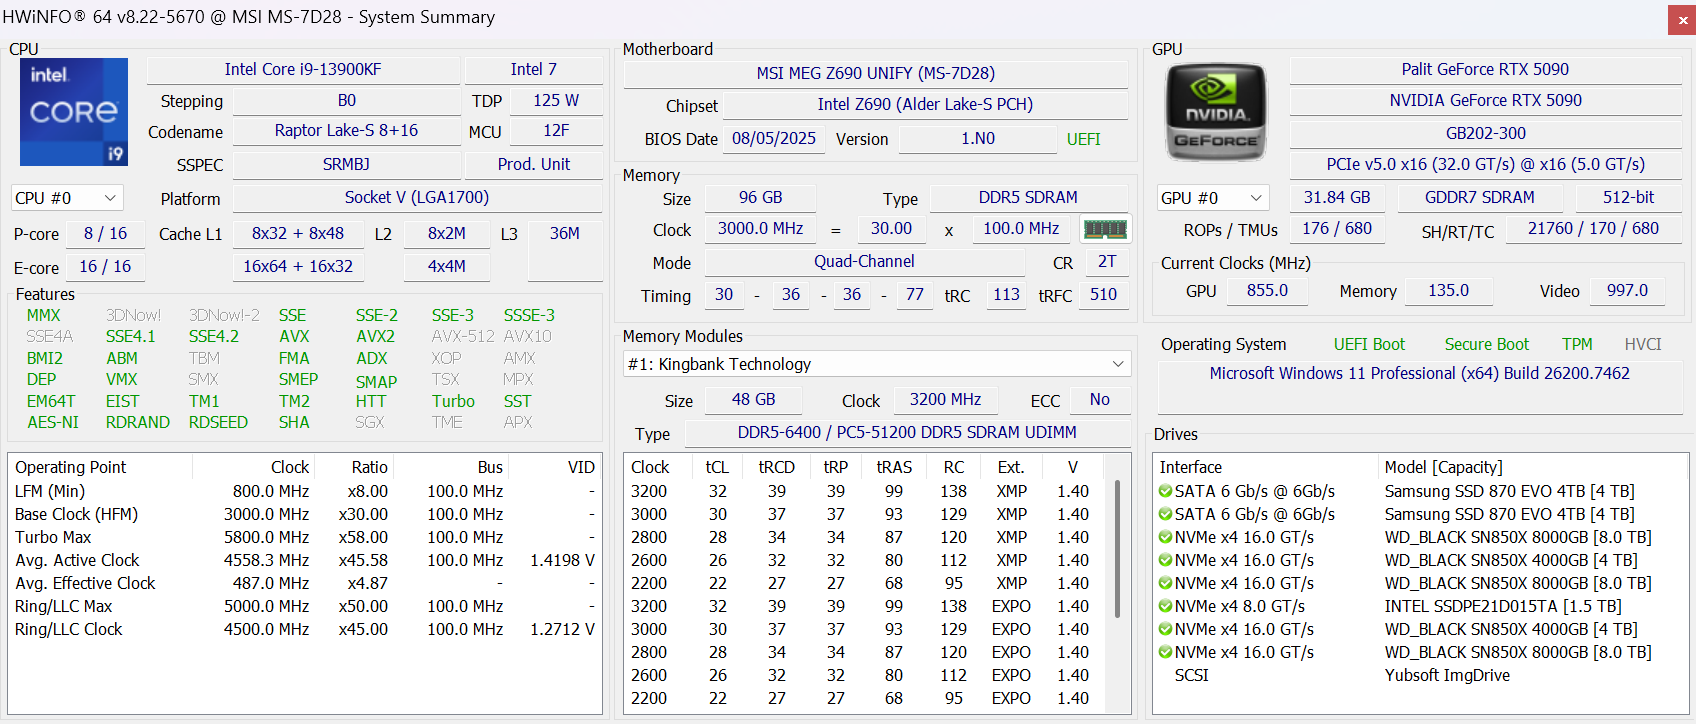Click the UEFI Boot indicator

point(1368,344)
